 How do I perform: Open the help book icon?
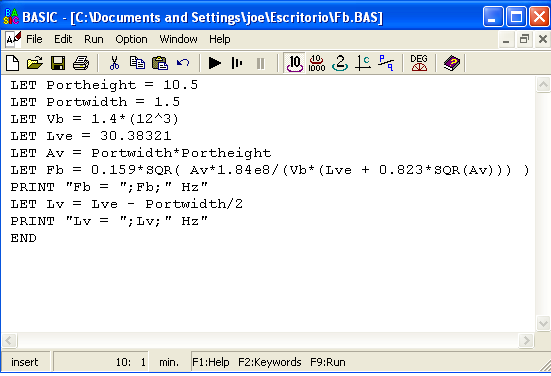pyautogui.click(x=452, y=63)
